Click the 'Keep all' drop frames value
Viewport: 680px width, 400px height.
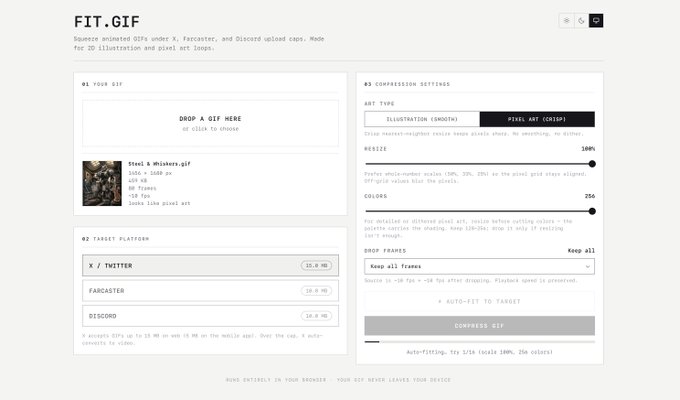click(x=581, y=251)
